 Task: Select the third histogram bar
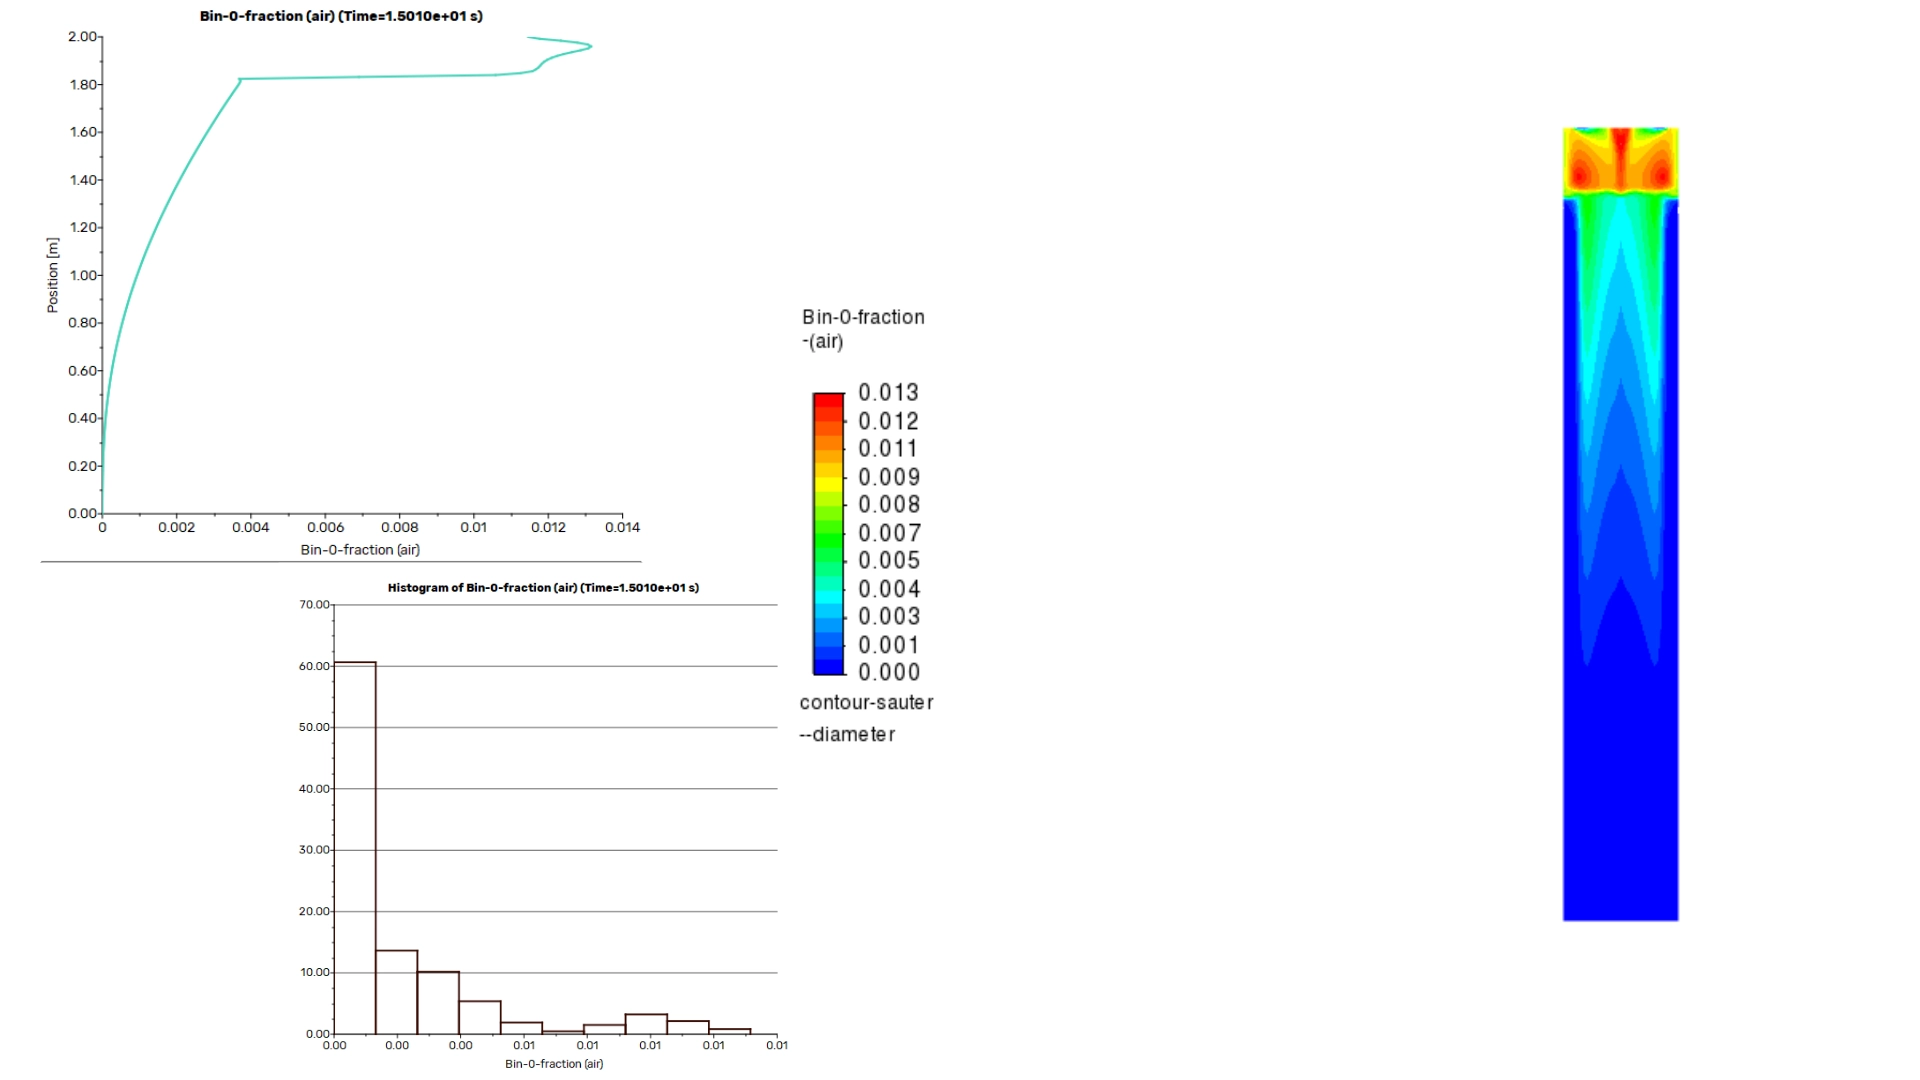coord(438,1003)
